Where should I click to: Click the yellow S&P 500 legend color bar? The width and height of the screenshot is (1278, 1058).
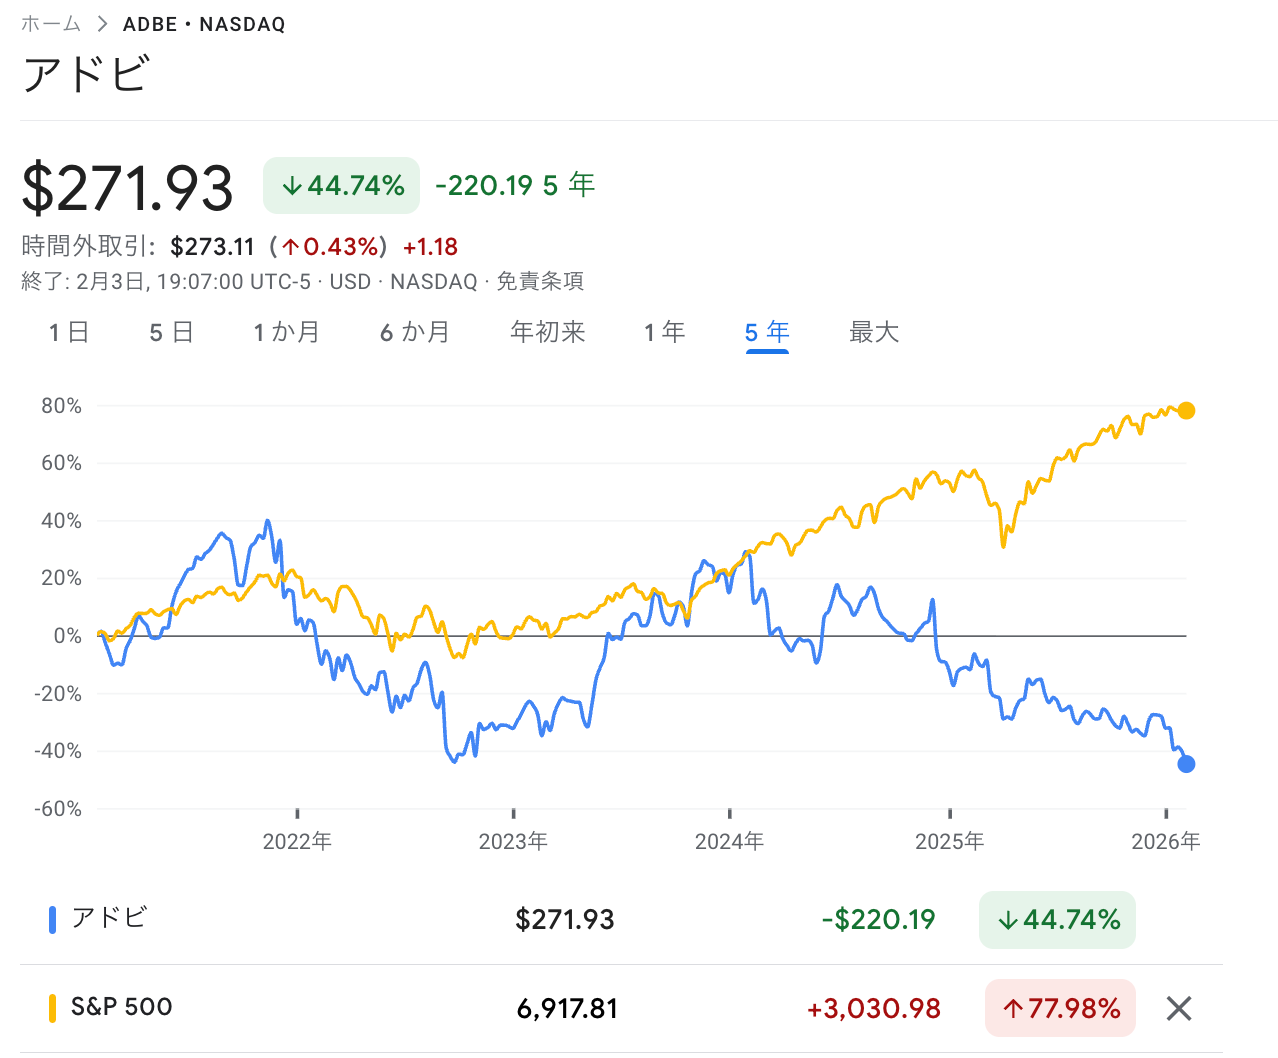[52, 1008]
